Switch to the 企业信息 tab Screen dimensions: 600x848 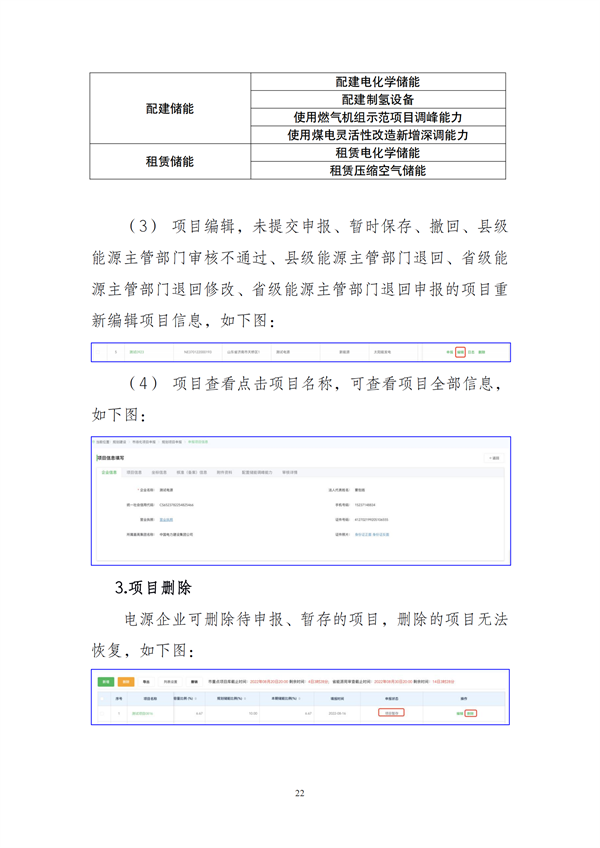coord(109,471)
